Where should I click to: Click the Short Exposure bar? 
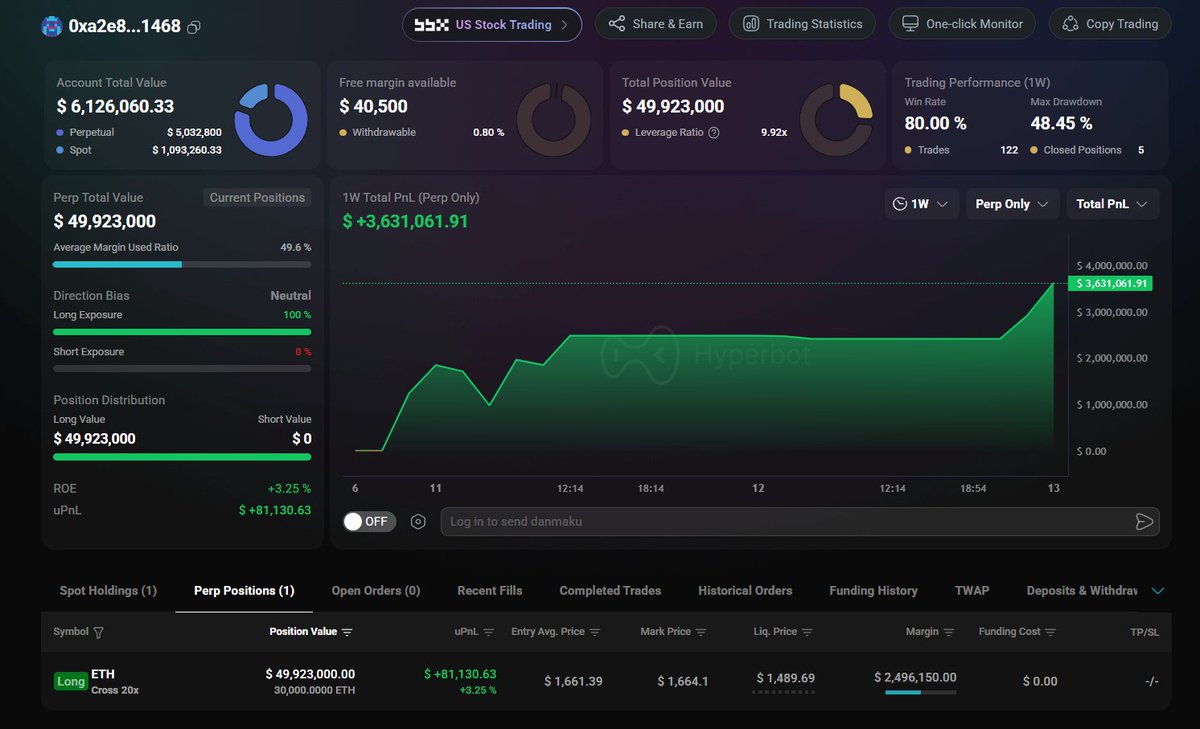182,369
